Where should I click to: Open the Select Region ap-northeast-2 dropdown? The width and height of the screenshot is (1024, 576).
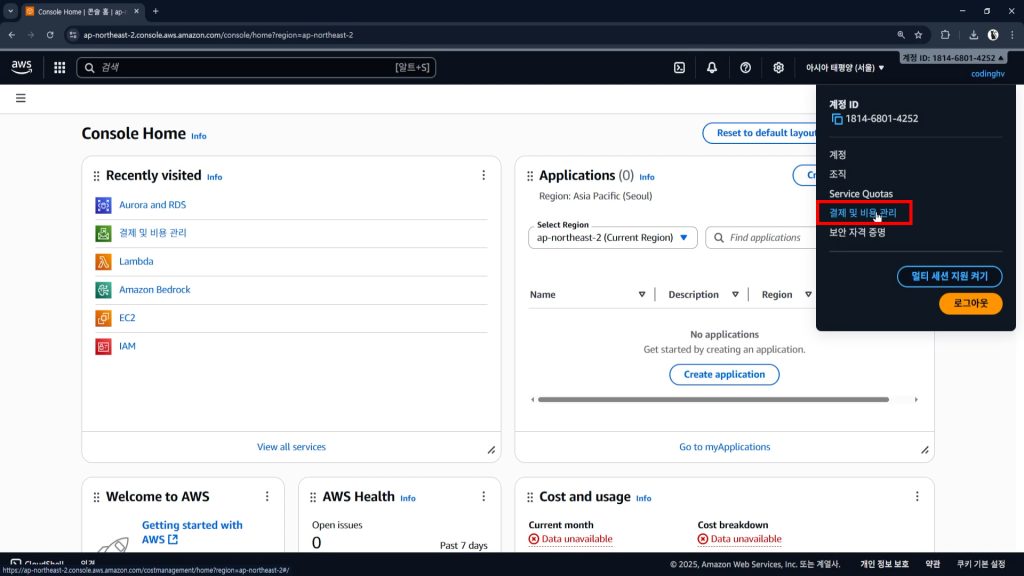tap(613, 238)
